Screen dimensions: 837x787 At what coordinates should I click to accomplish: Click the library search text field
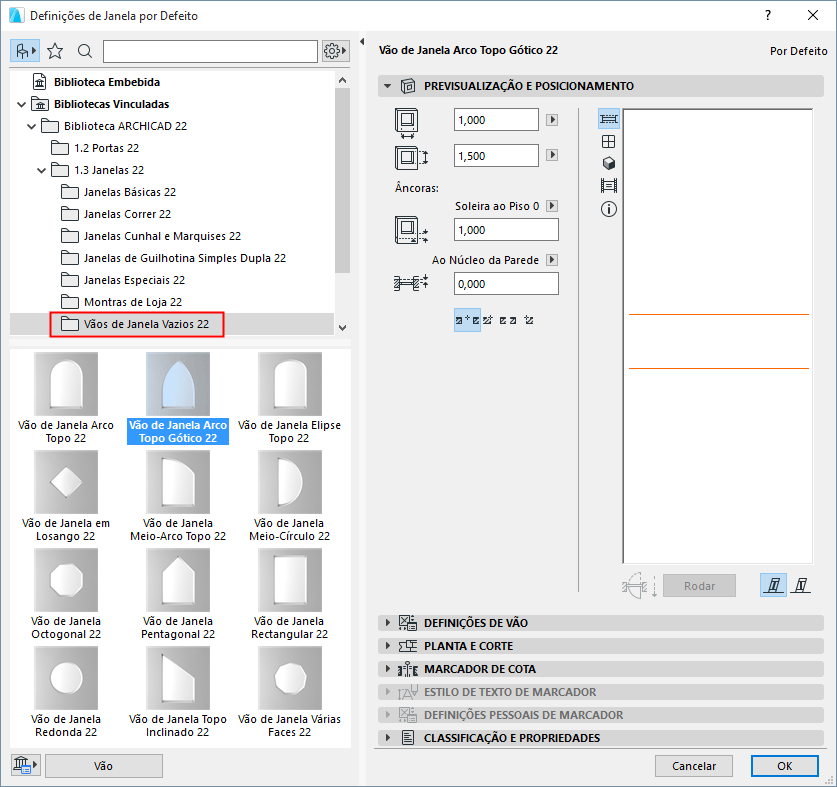click(x=210, y=51)
